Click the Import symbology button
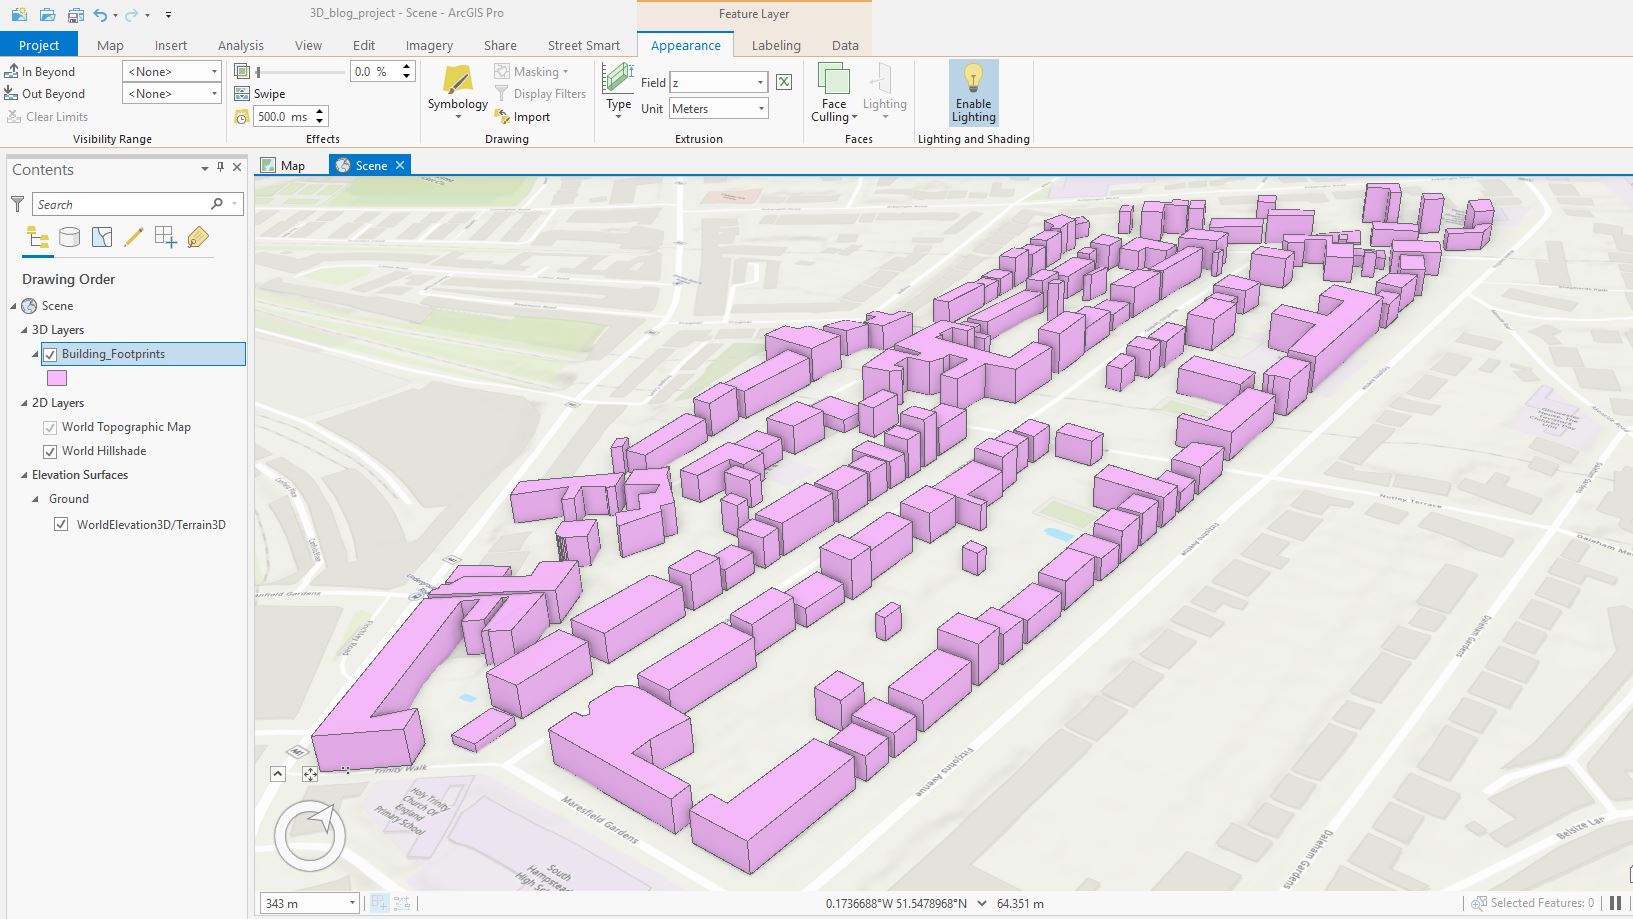The image size is (1633, 919). pos(523,117)
